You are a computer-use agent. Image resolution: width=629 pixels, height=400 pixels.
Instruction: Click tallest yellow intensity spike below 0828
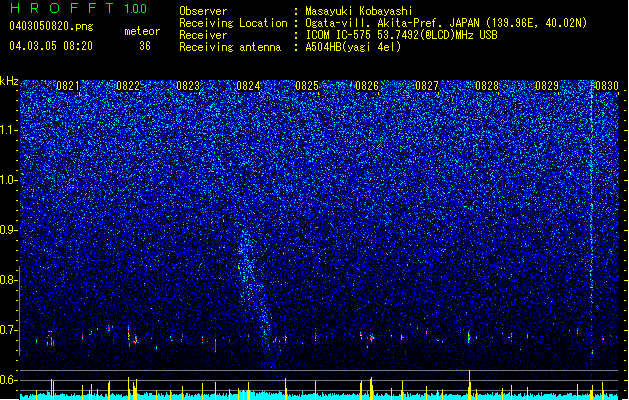pyautogui.click(x=469, y=384)
